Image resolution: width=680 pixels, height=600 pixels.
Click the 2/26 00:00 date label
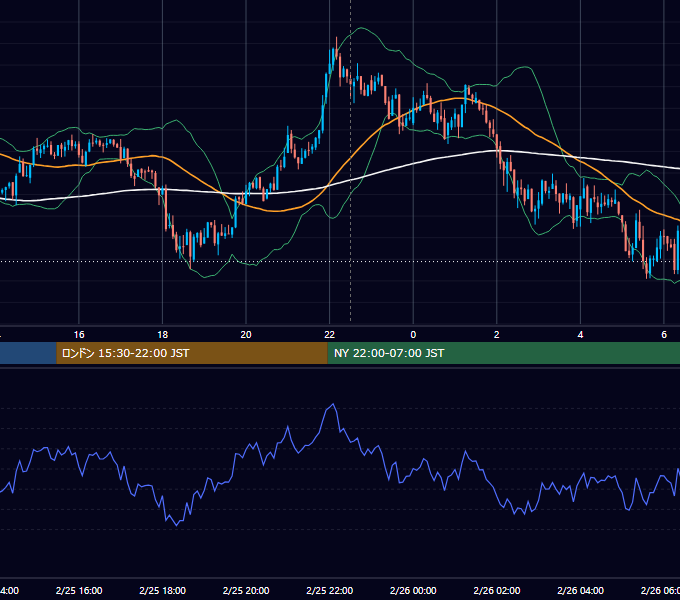(413, 590)
